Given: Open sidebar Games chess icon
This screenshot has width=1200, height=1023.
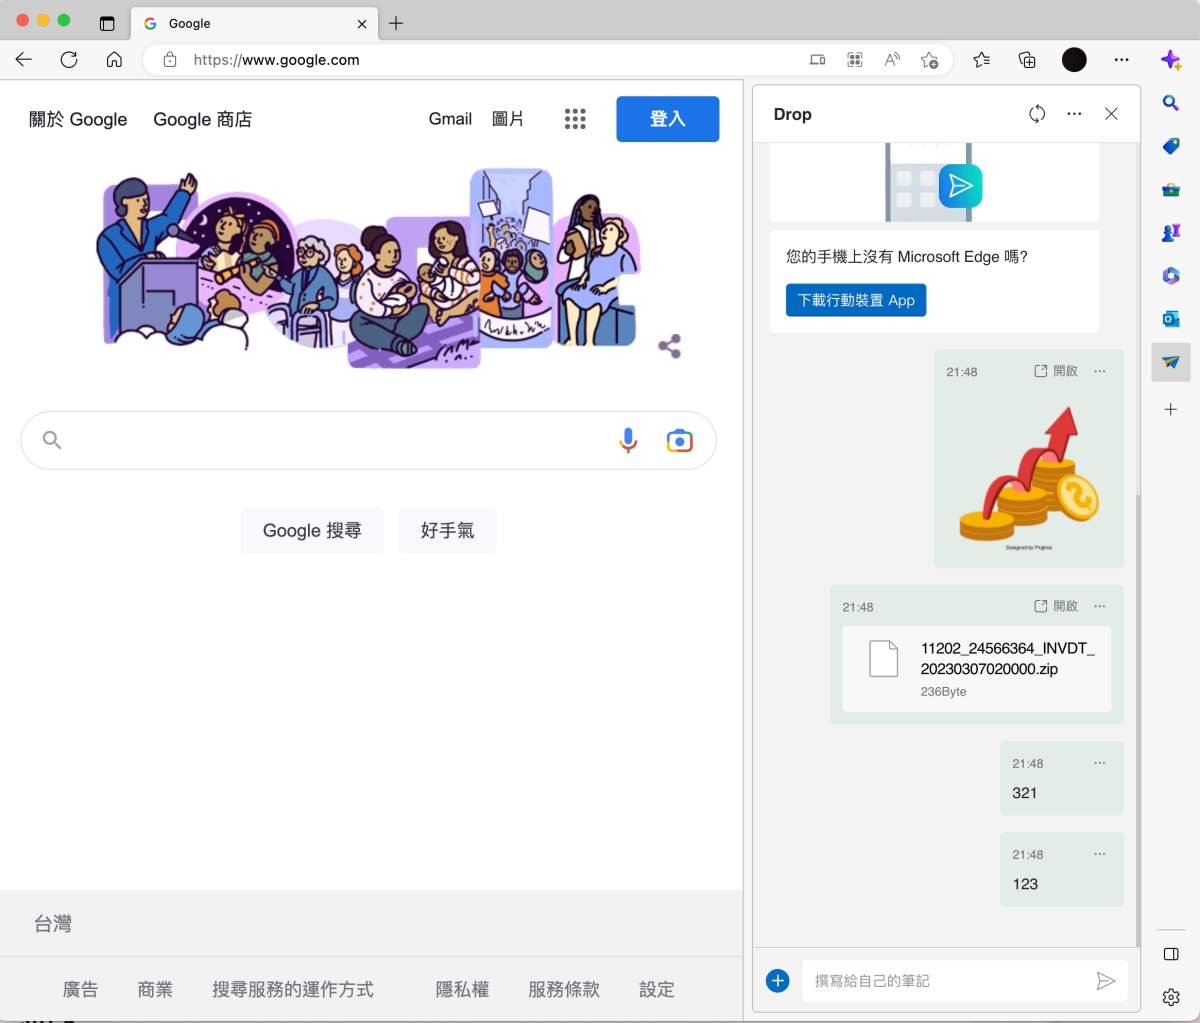Looking at the screenshot, I should (x=1171, y=232).
